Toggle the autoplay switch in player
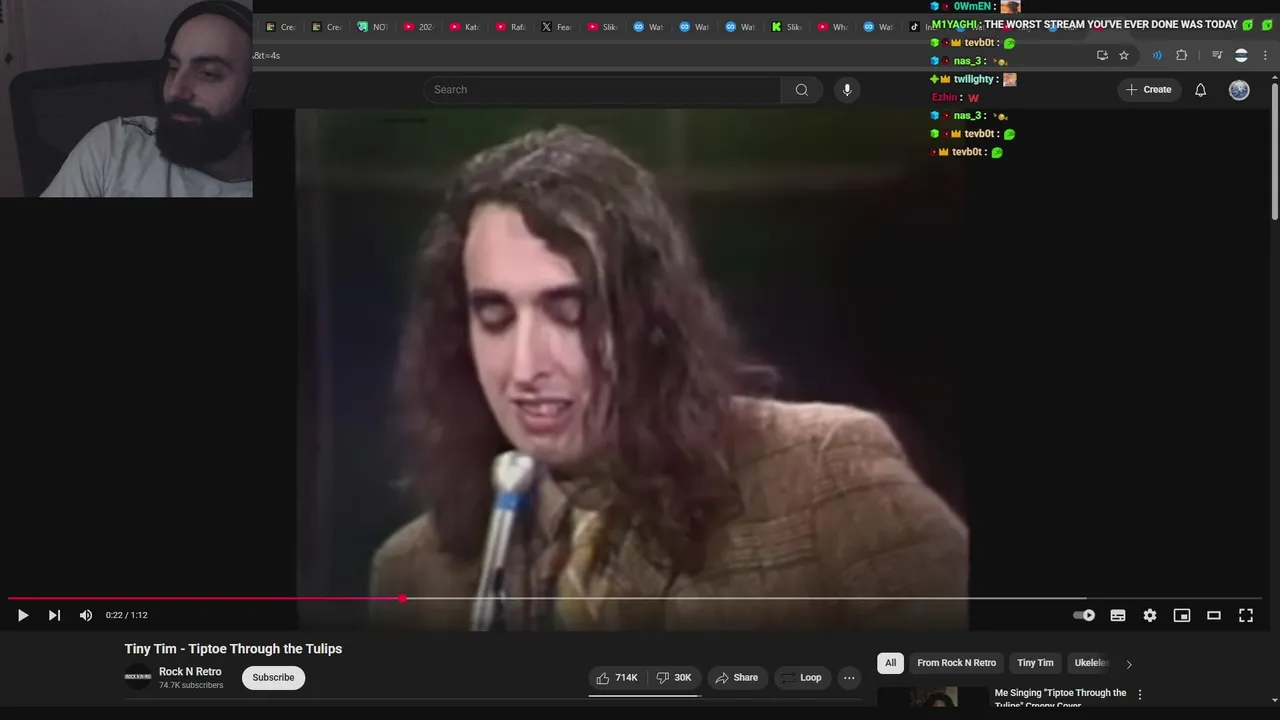 [x=1084, y=615]
